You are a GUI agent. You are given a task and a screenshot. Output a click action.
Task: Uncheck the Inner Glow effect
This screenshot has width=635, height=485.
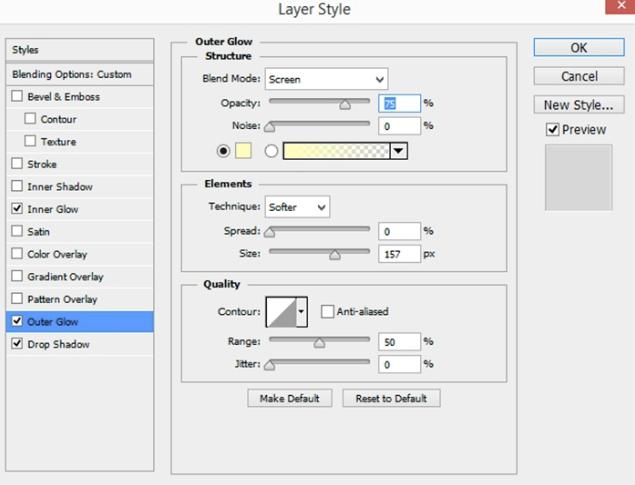coord(17,208)
